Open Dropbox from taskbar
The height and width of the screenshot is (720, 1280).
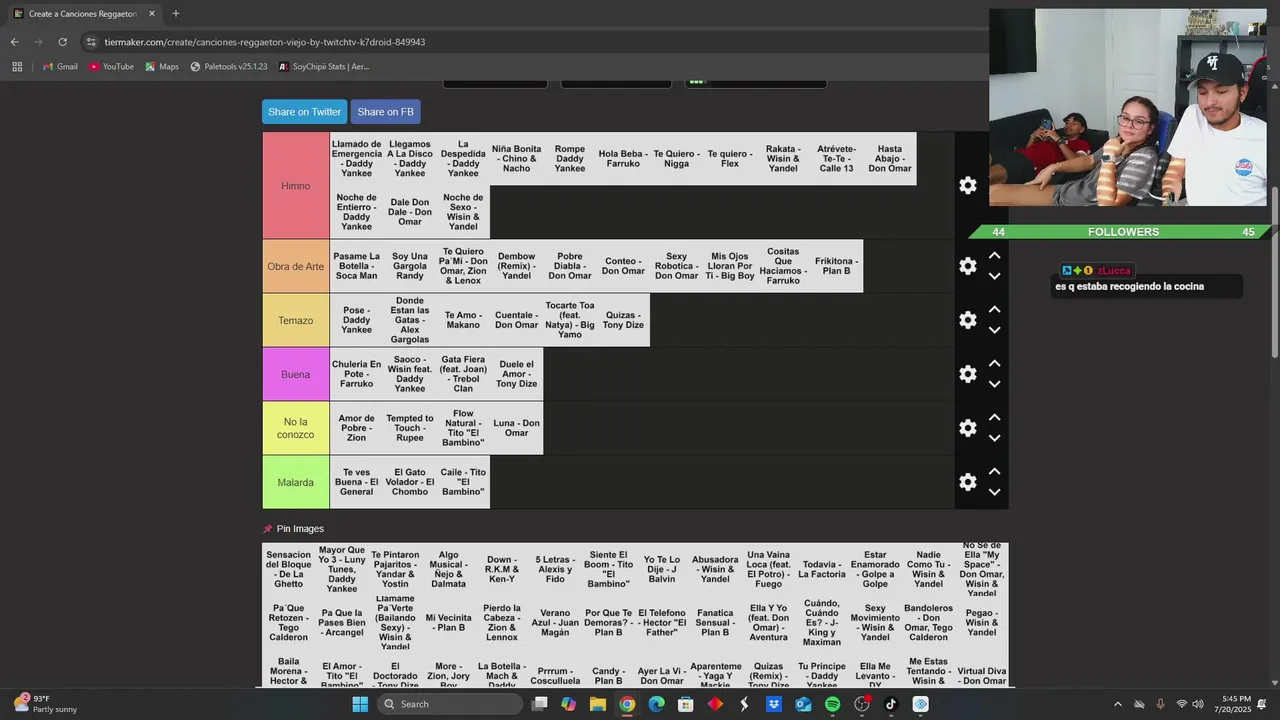774,704
